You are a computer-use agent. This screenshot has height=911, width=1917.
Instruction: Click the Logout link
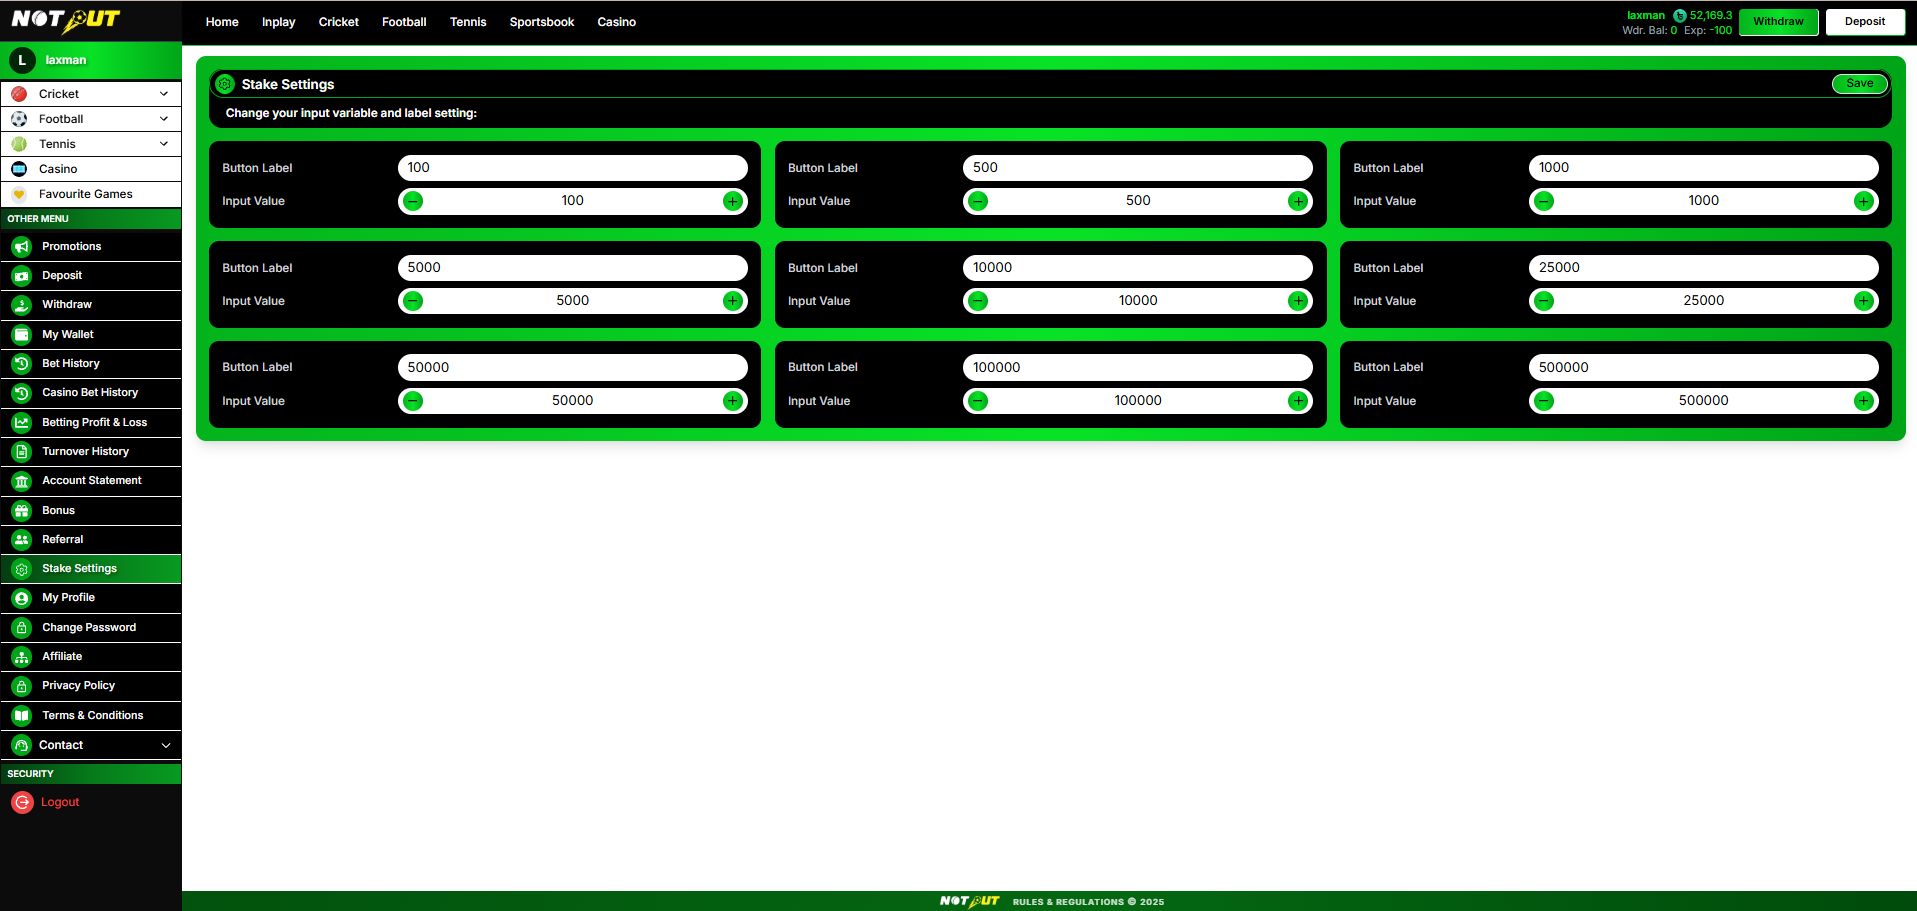pyautogui.click(x=60, y=802)
